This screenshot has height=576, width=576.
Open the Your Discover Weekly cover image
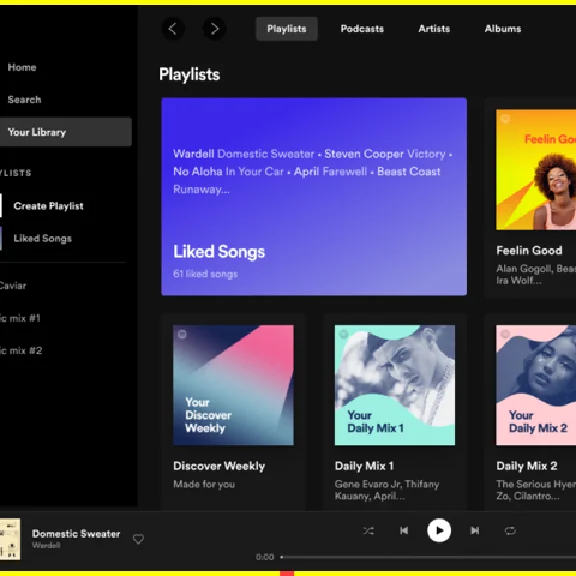pyautogui.click(x=233, y=385)
